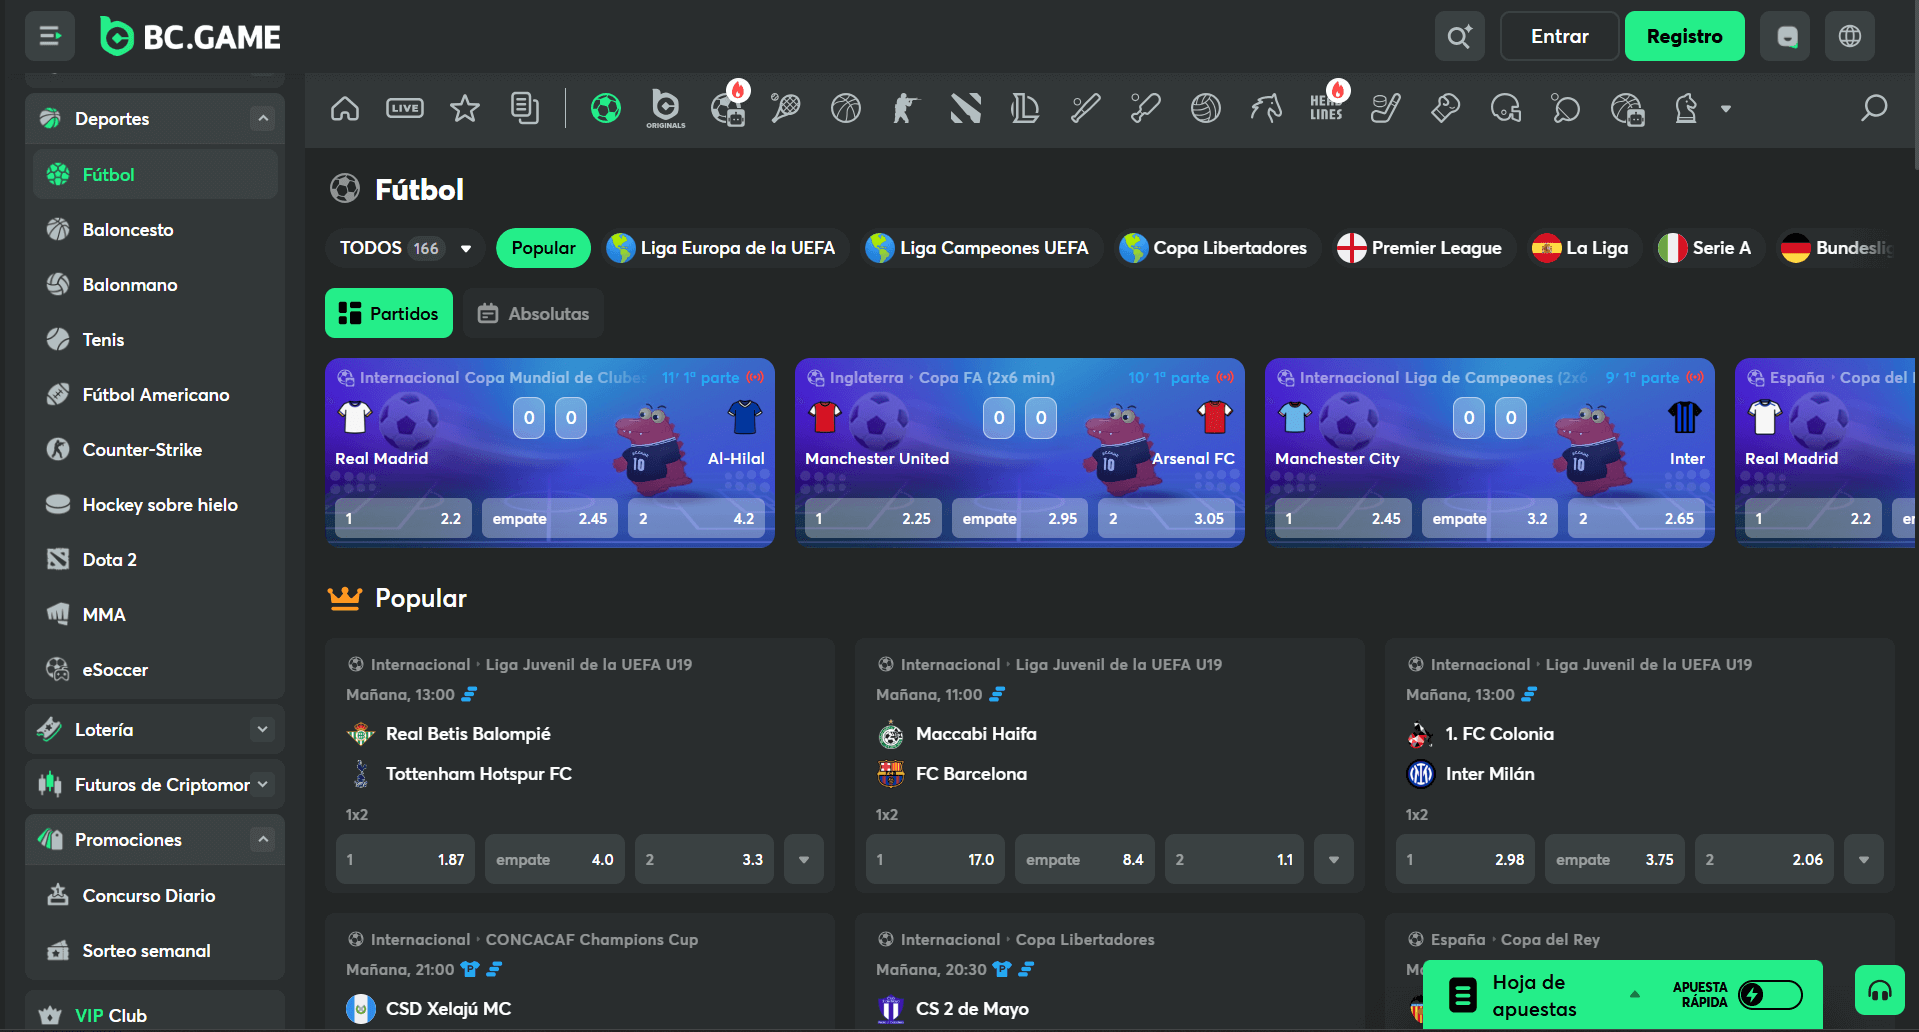
Task: Open favorites star icon in sports toolbar
Action: (465, 108)
